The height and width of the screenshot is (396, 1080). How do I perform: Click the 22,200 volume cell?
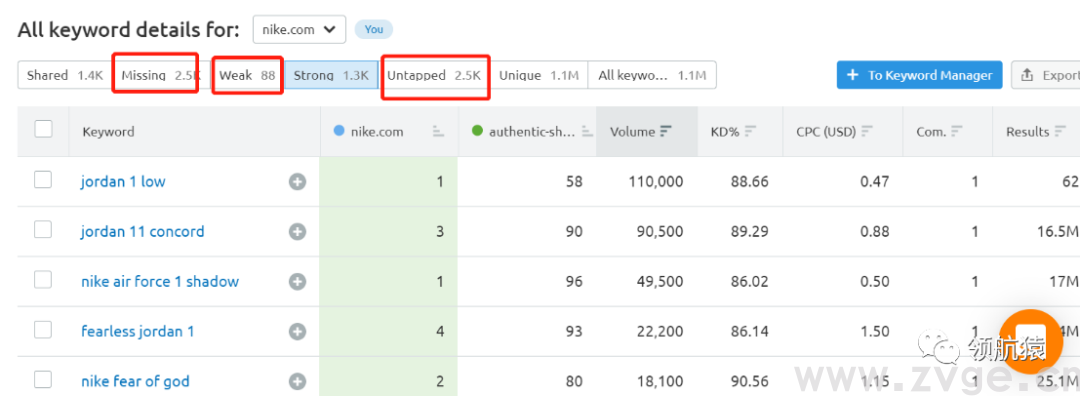click(x=660, y=331)
